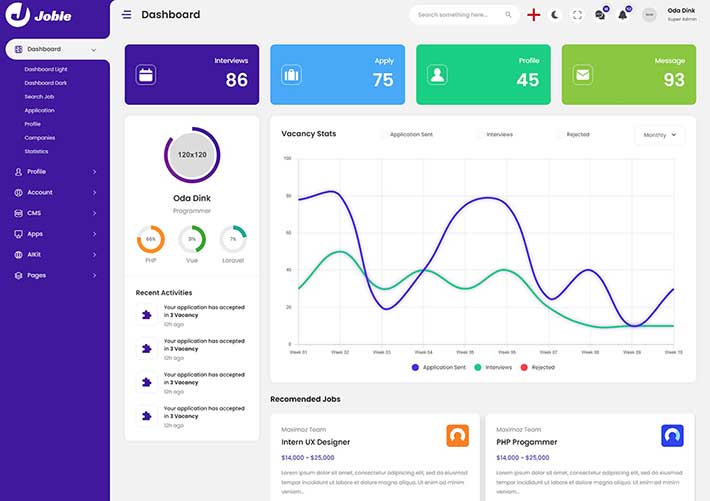Open Search Job in the sidebar

tap(40, 97)
